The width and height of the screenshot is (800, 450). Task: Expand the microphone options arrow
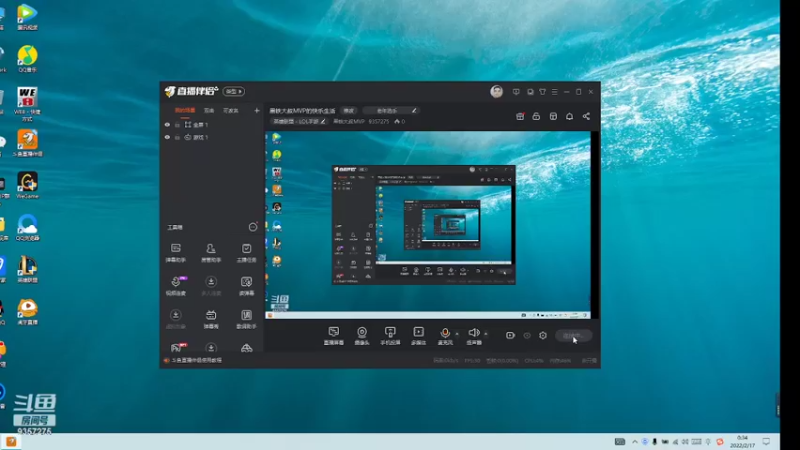[457, 334]
